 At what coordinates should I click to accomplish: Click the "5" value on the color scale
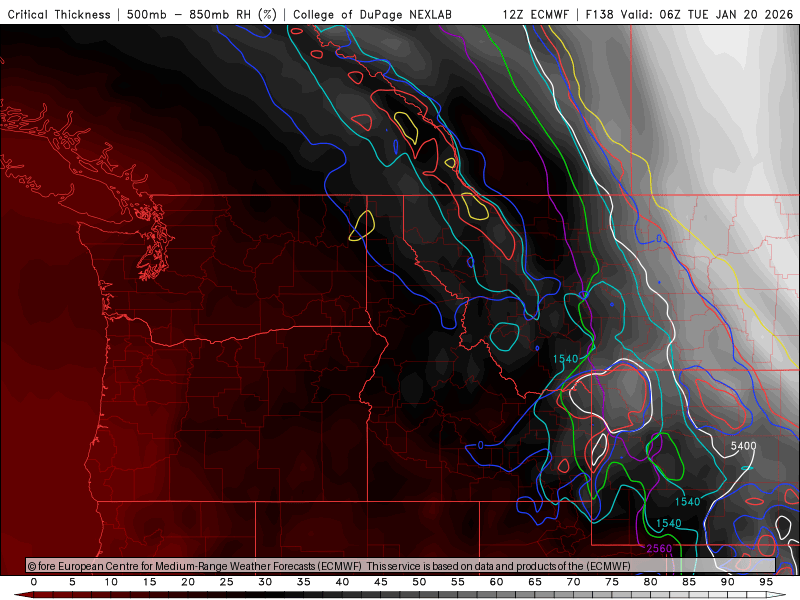tap(72, 582)
